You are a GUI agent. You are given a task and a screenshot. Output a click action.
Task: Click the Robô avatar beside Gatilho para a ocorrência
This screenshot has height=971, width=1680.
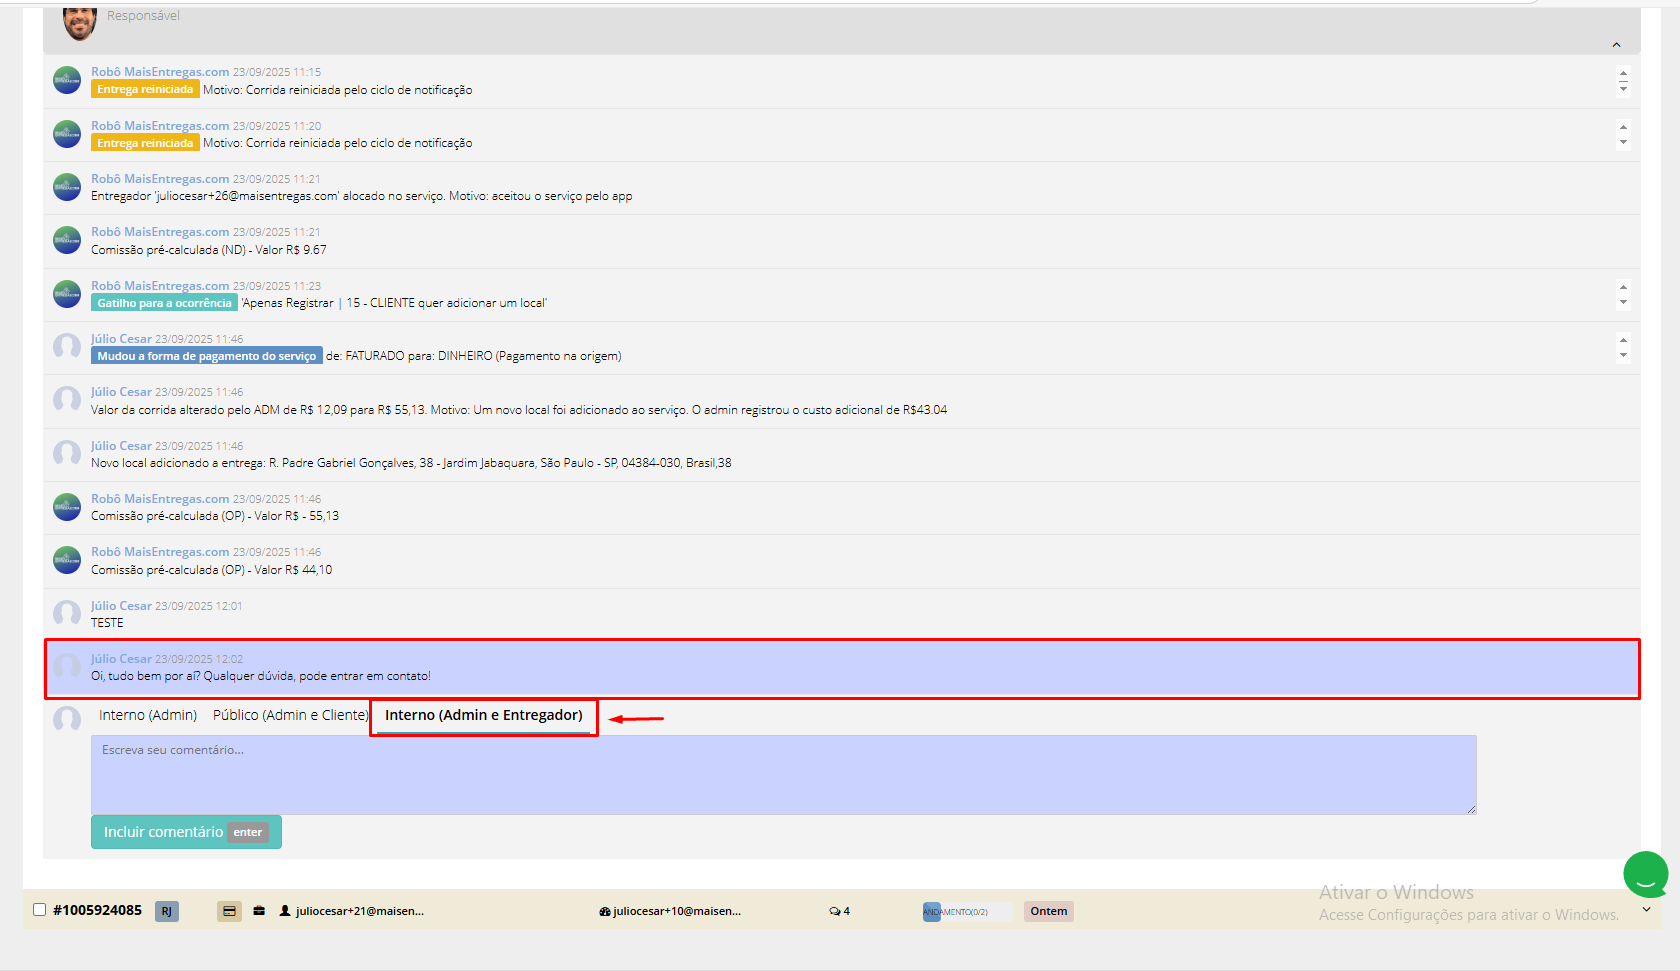(67, 294)
